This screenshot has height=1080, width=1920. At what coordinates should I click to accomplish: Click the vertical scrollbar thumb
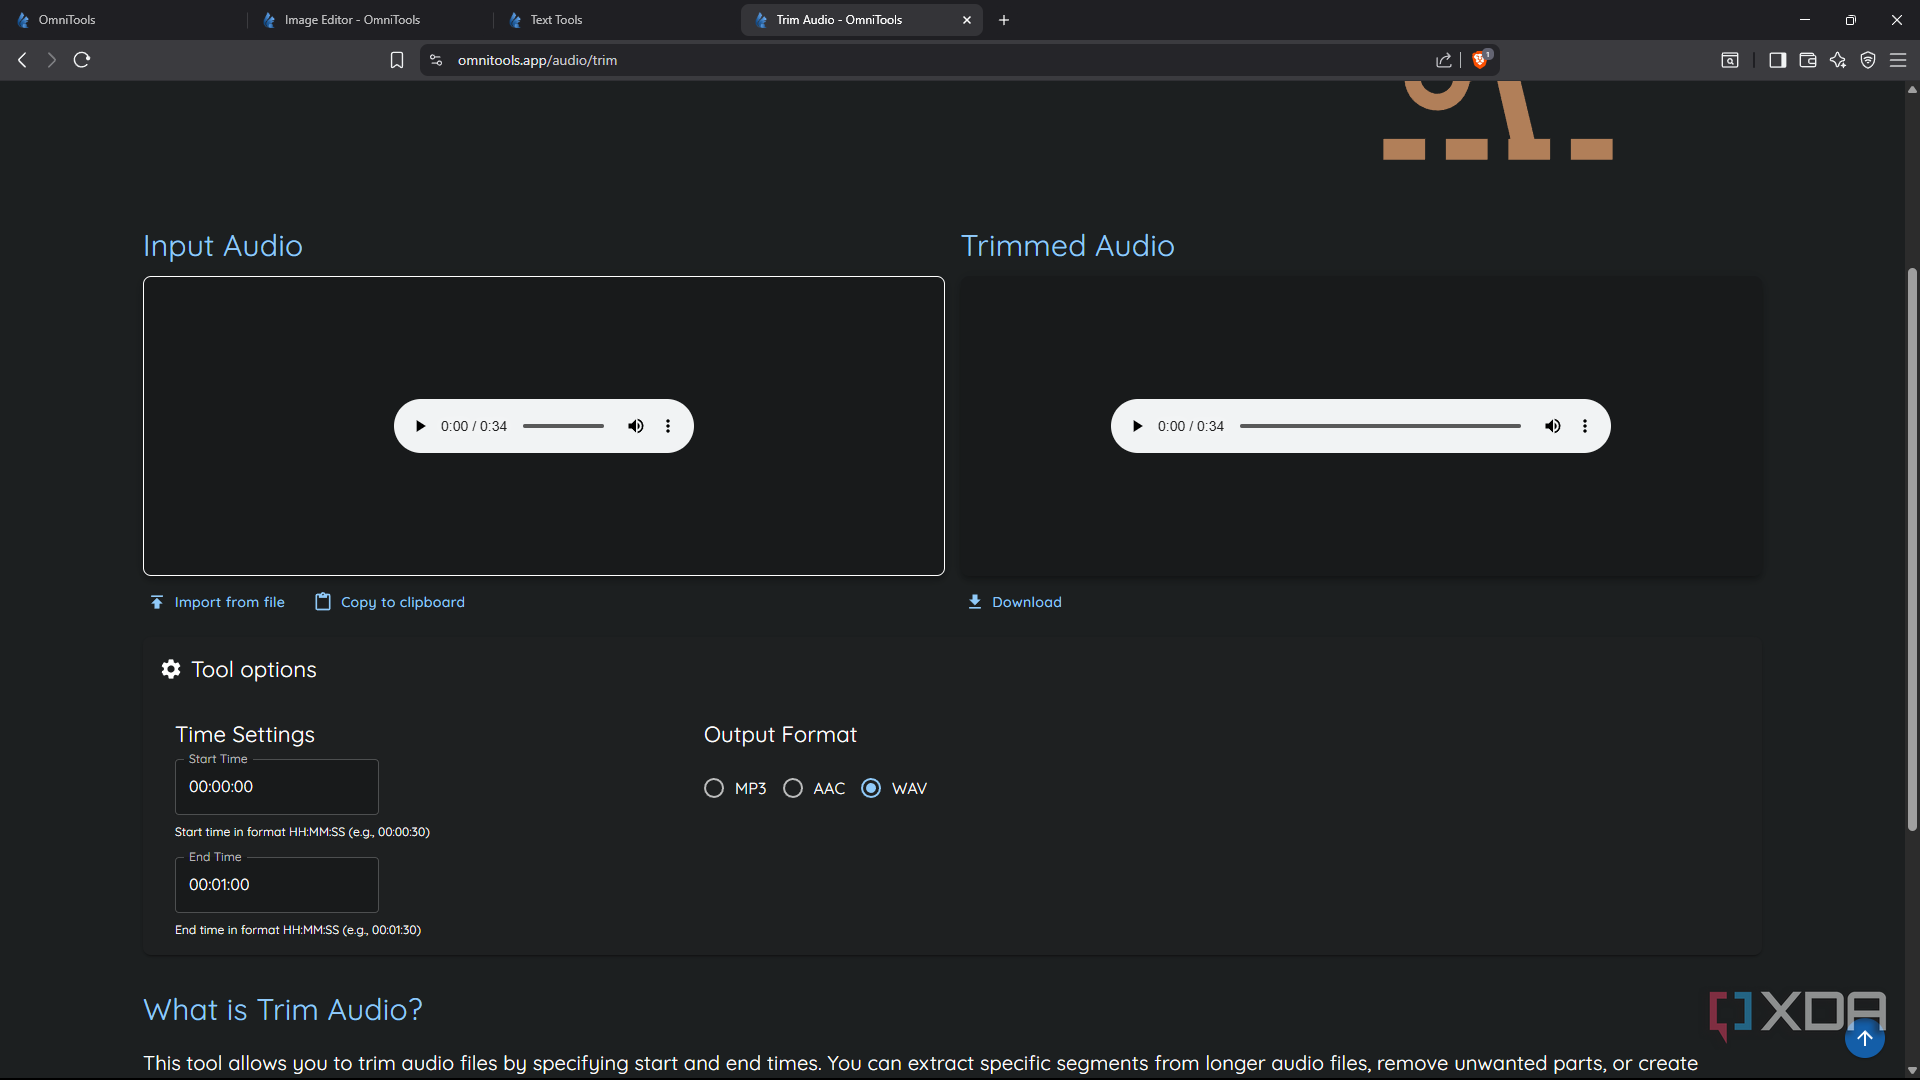click(x=1912, y=548)
